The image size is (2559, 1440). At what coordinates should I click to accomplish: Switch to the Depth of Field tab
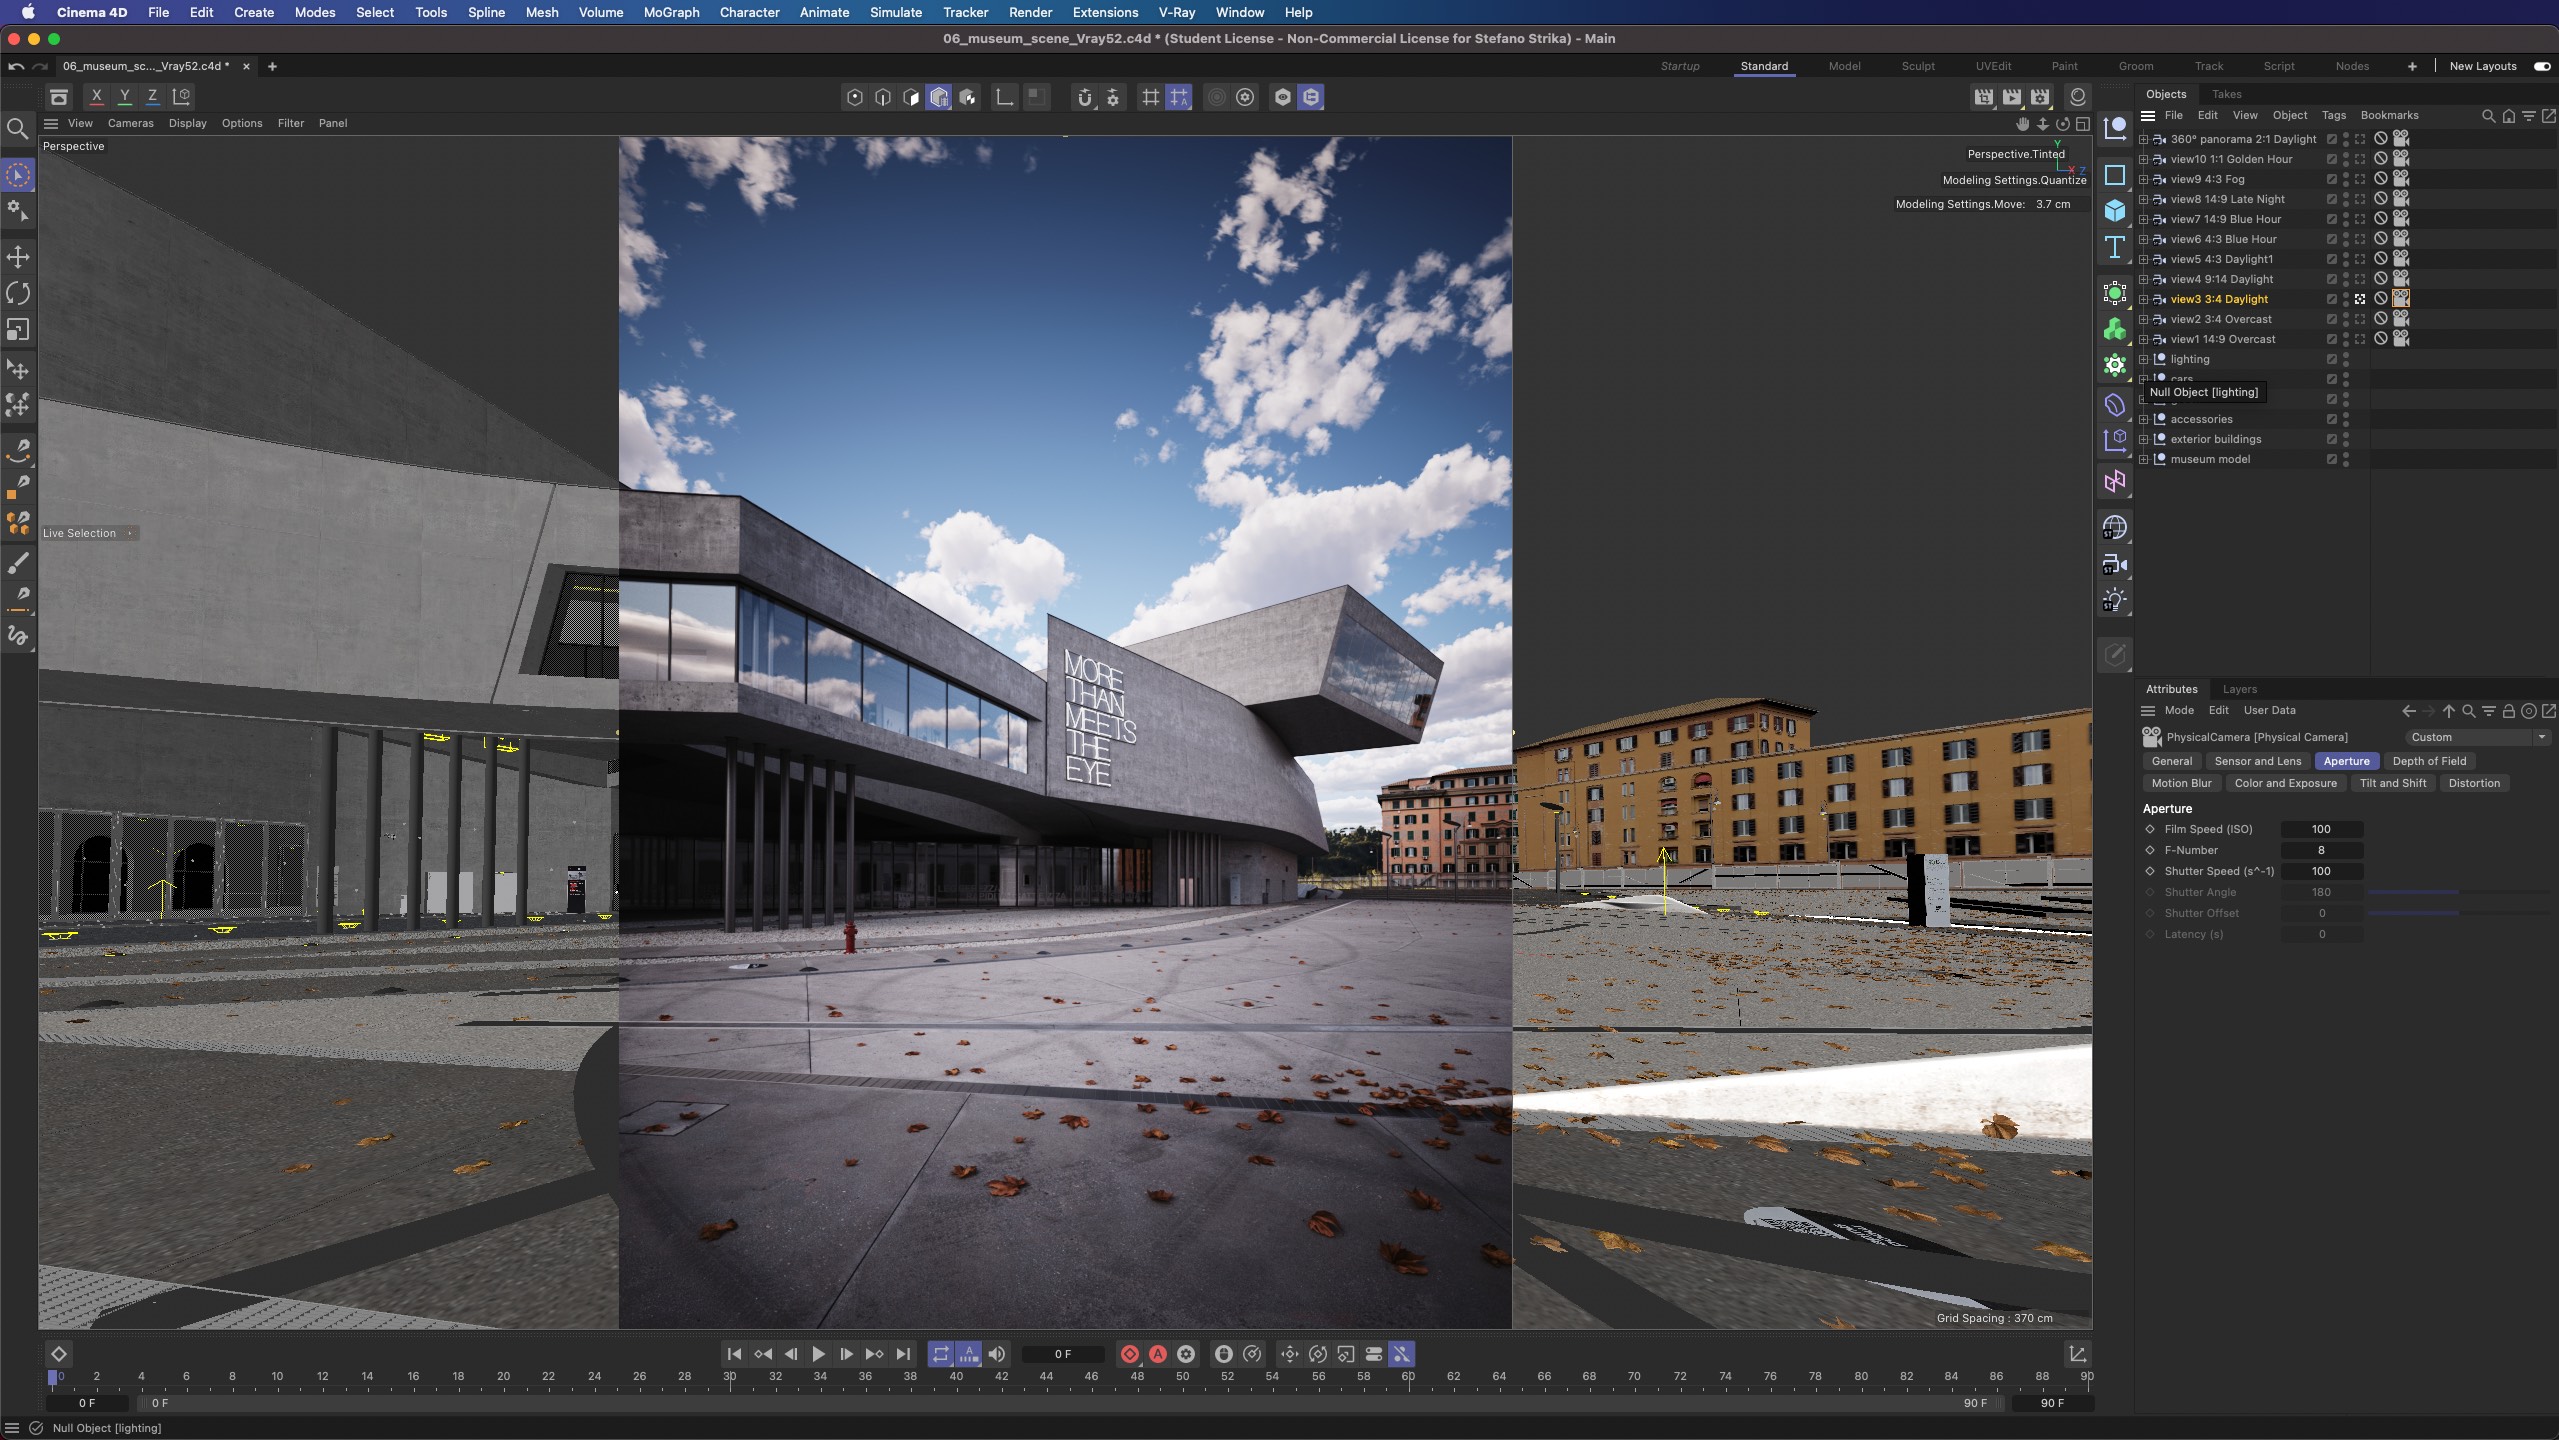tap(2428, 761)
